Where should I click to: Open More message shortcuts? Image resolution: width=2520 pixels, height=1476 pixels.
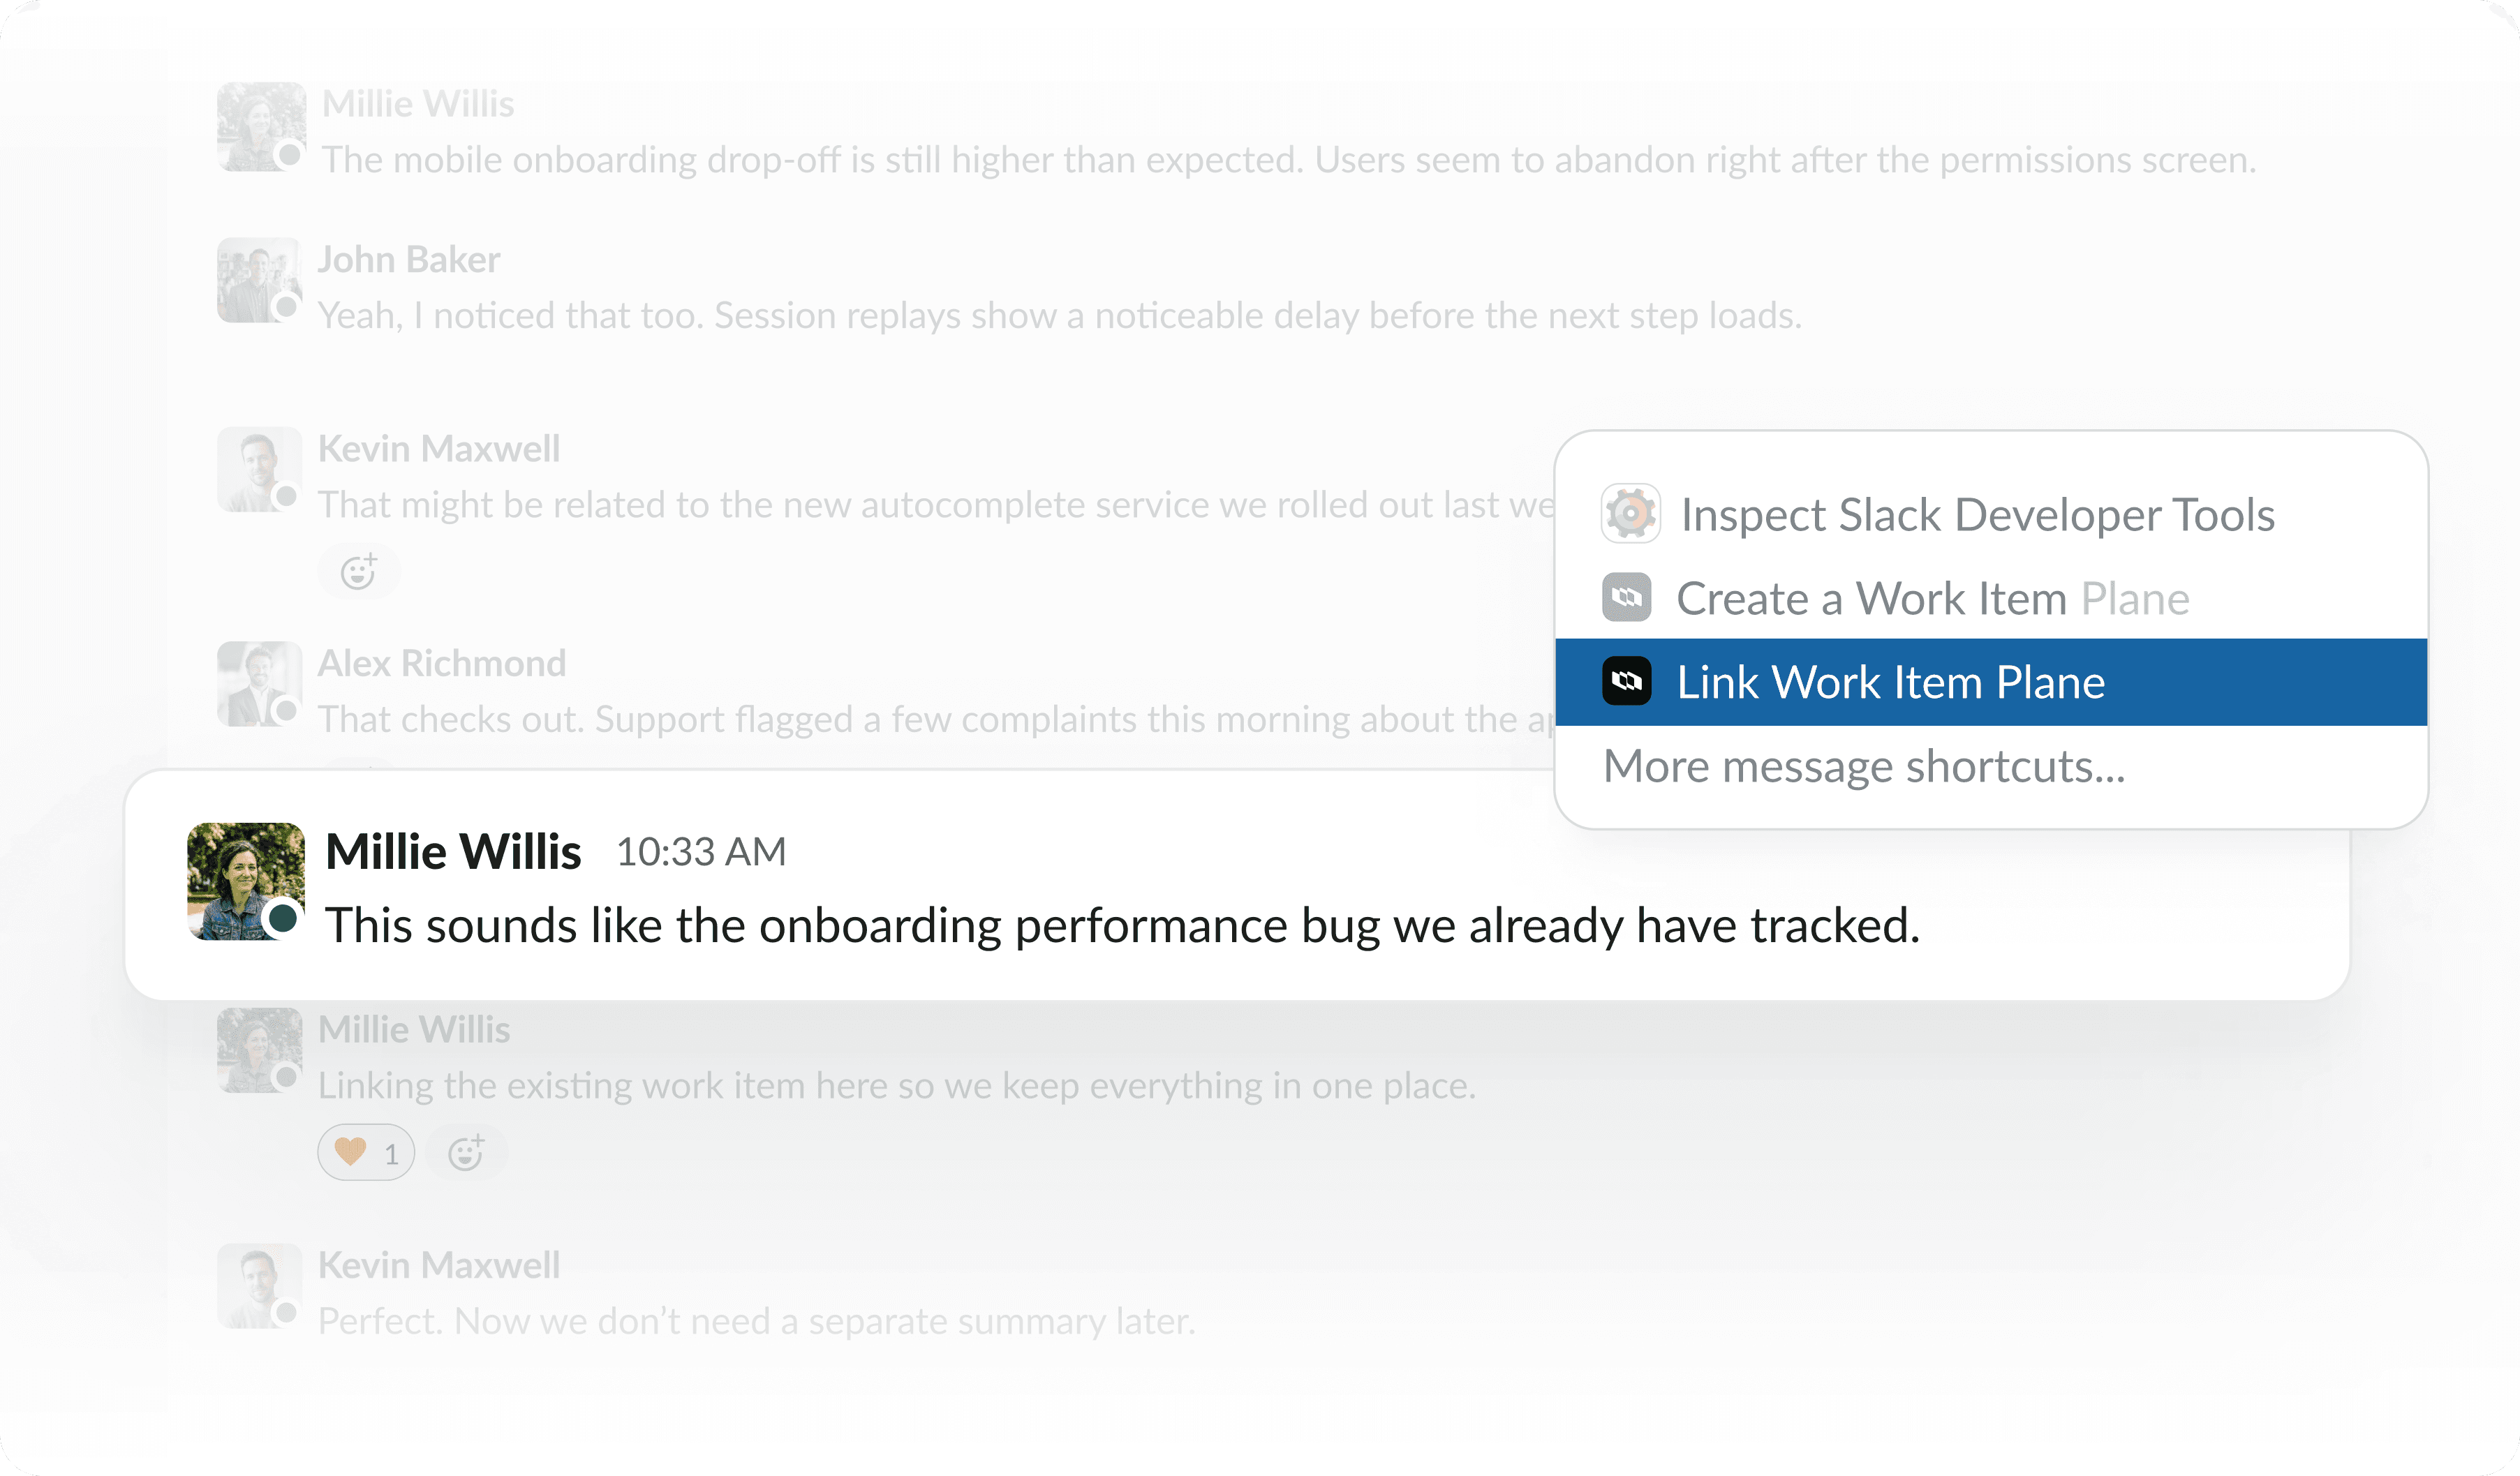click(x=1865, y=766)
